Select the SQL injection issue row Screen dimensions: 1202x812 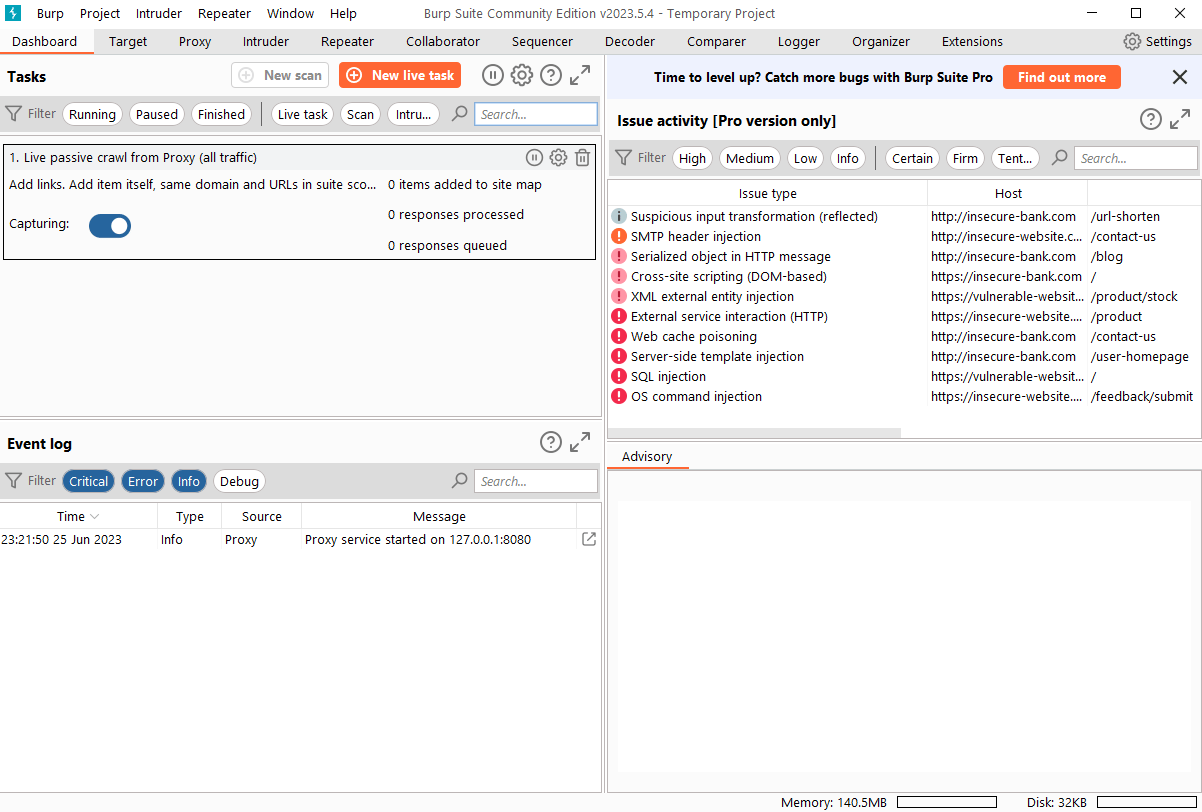point(904,377)
